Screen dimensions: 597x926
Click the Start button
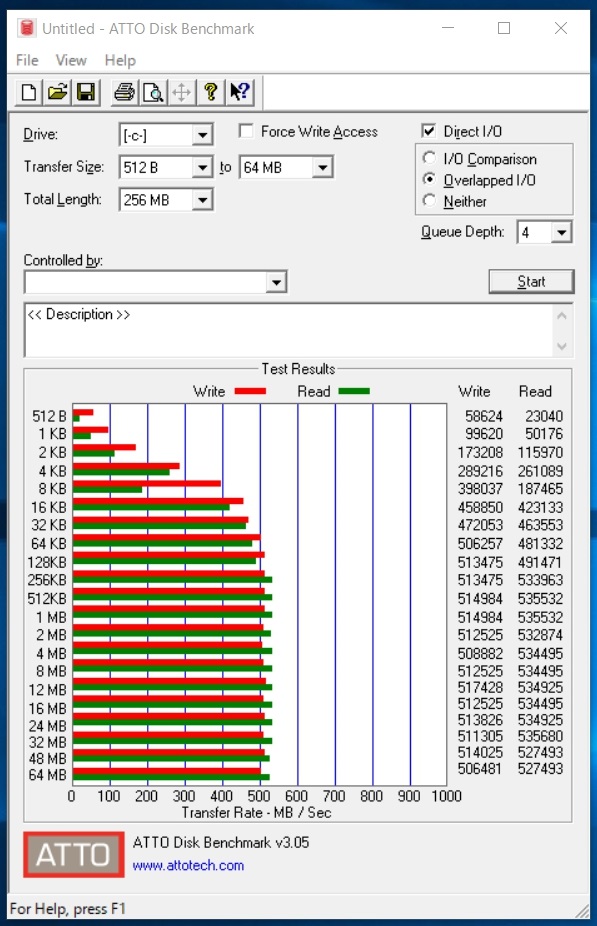531,282
